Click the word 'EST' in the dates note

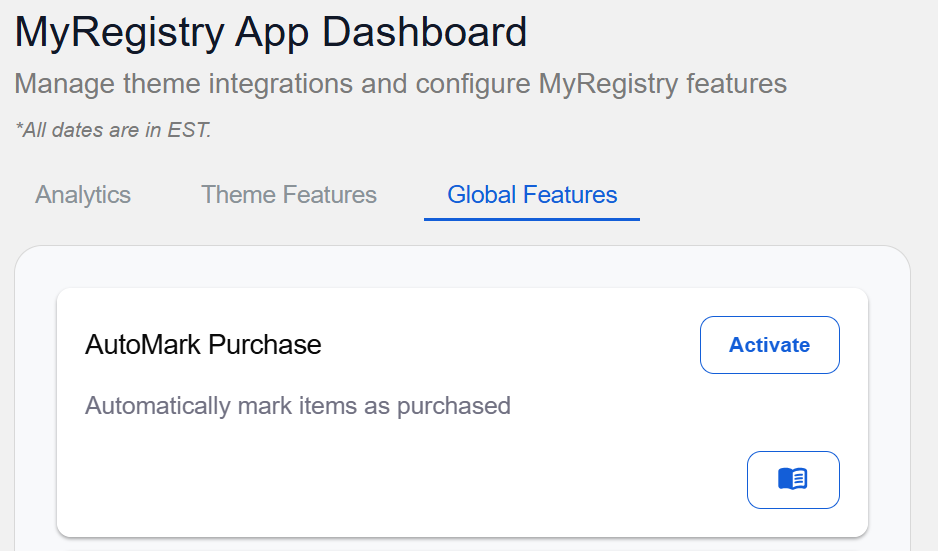pos(187,130)
